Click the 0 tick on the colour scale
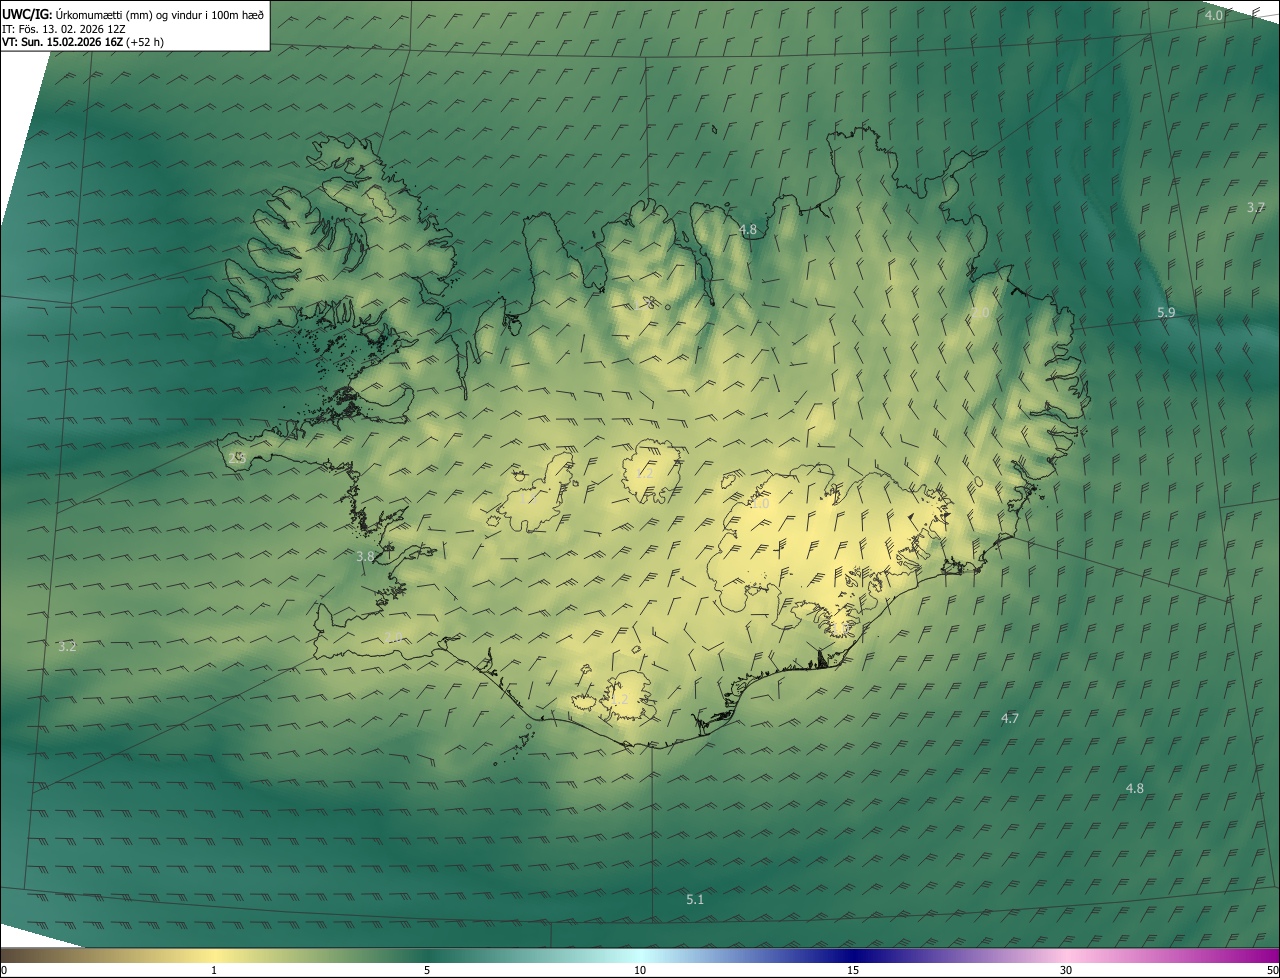1280x978 pixels. pyautogui.click(x=4, y=971)
